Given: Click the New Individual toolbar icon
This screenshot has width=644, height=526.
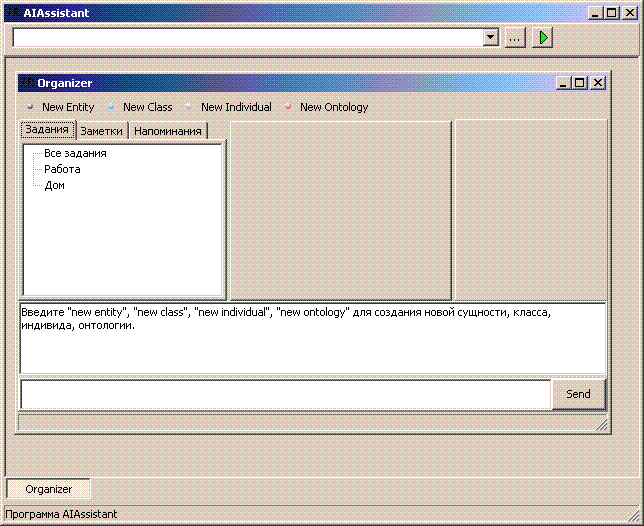Looking at the screenshot, I should tap(189, 107).
